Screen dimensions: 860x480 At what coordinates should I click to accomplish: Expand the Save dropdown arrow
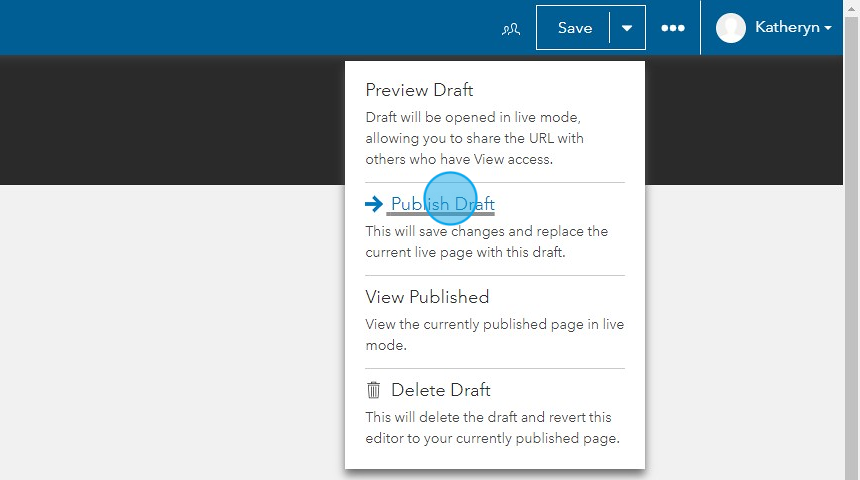click(x=627, y=27)
